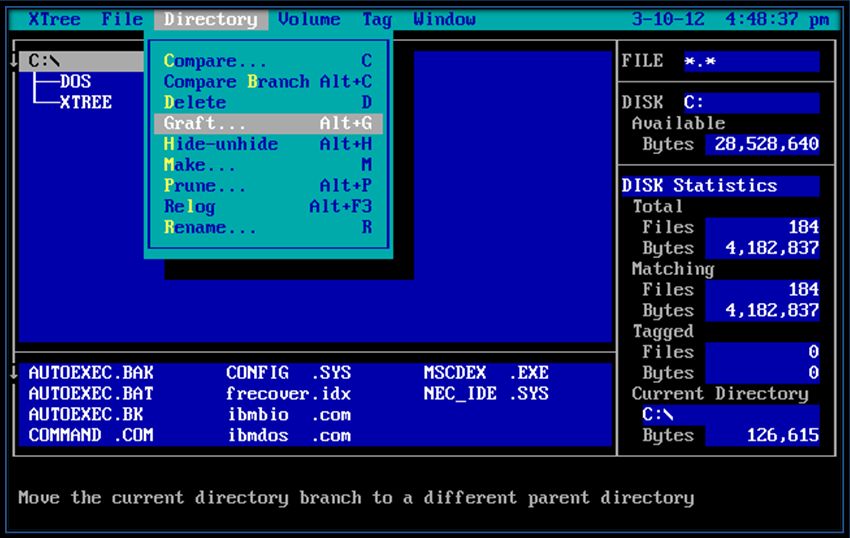850x538 pixels.
Task: Select the C:\ root in tree
Action: [x=81, y=61]
